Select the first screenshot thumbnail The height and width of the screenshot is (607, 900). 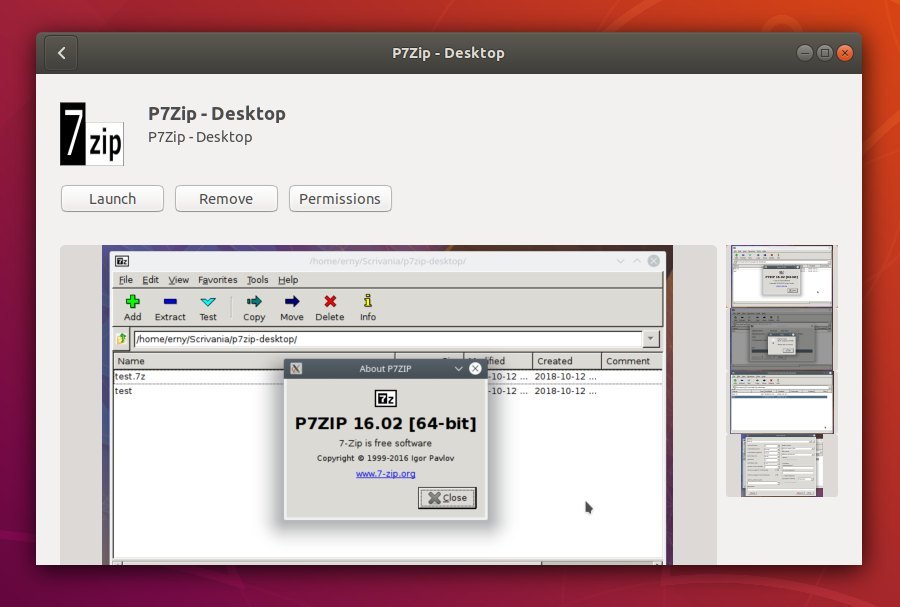781,276
